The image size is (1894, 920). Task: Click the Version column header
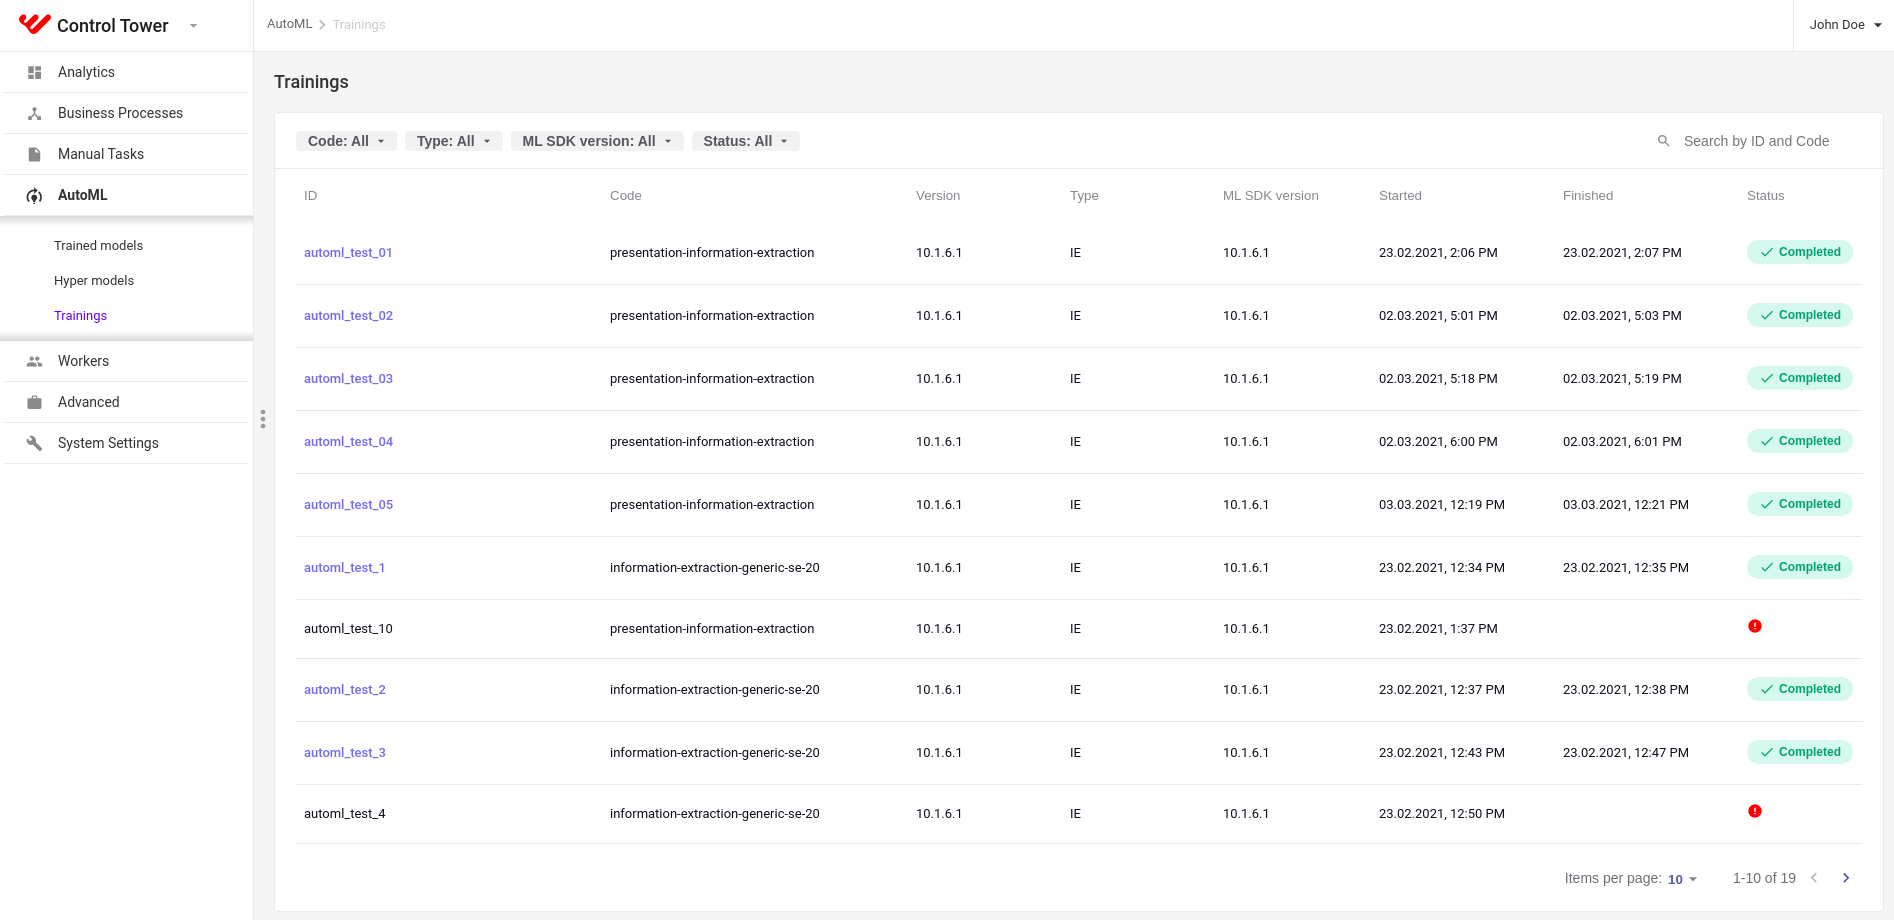point(938,196)
